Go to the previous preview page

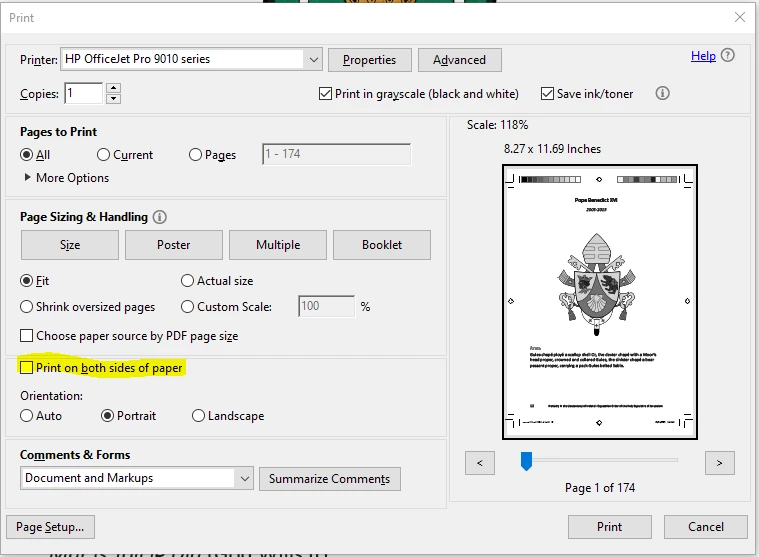(480, 463)
